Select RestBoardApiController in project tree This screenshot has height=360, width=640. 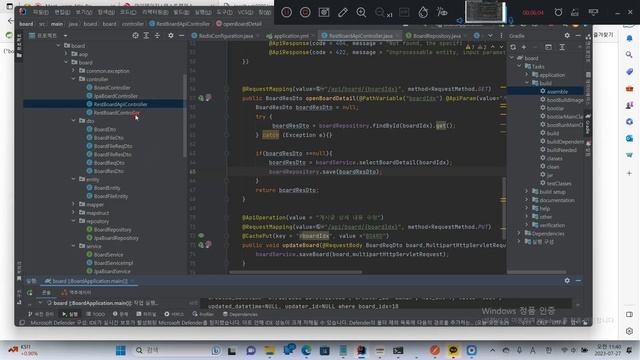[120, 104]
